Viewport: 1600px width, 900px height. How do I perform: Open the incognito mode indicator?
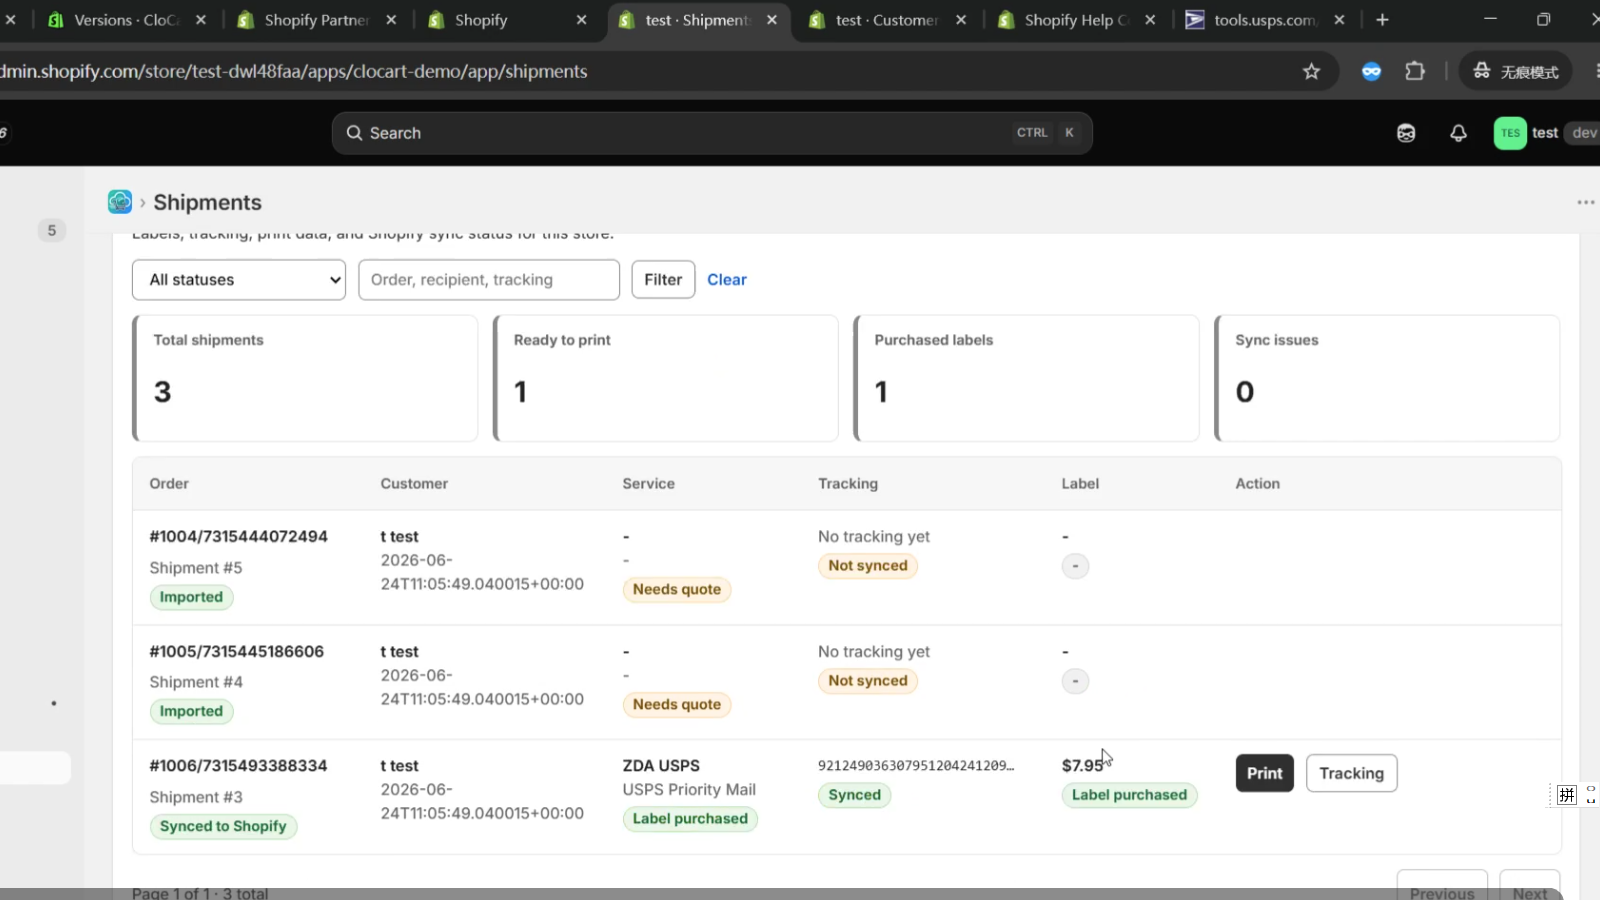(1516, 71)
